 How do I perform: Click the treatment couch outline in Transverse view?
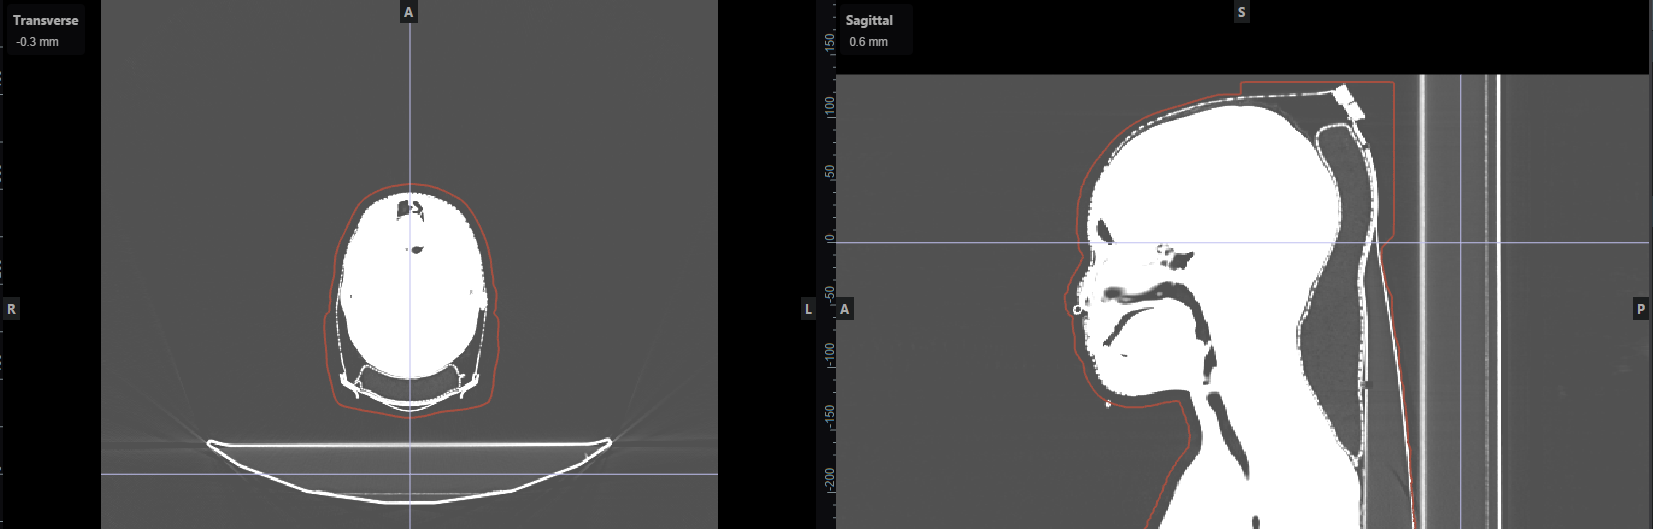409,443
